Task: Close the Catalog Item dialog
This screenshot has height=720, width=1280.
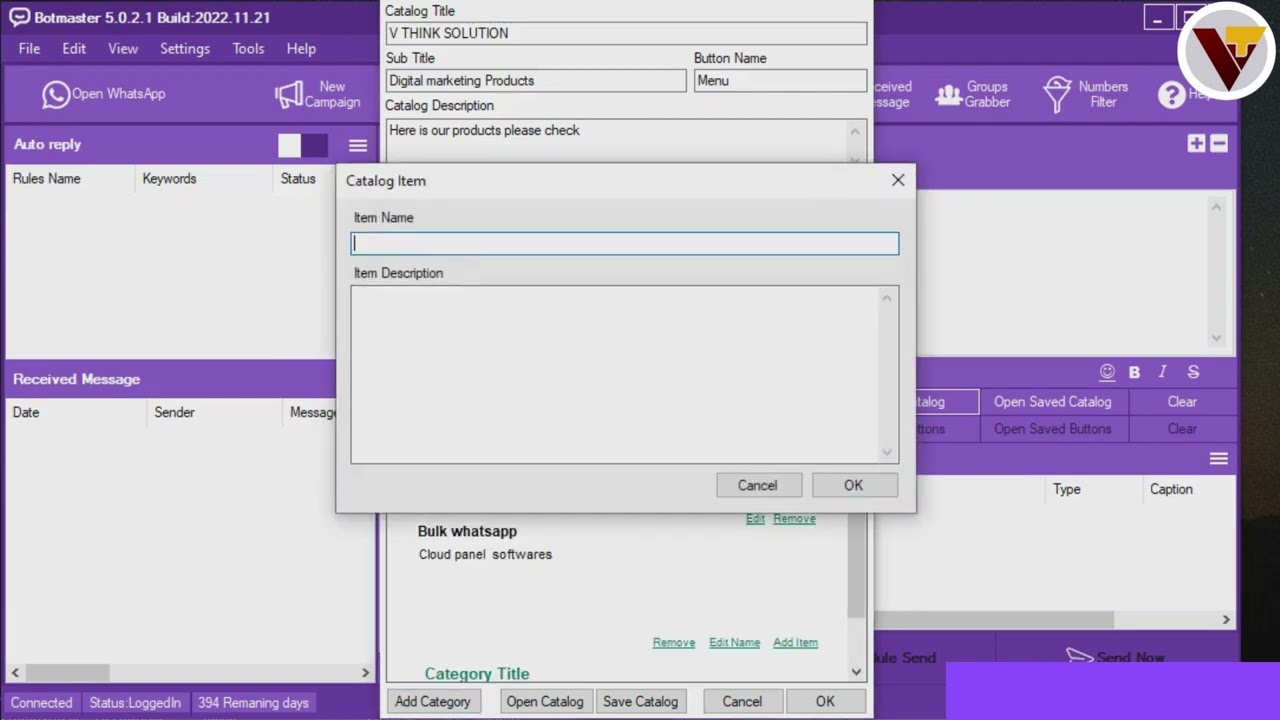Action: [898, 180]
